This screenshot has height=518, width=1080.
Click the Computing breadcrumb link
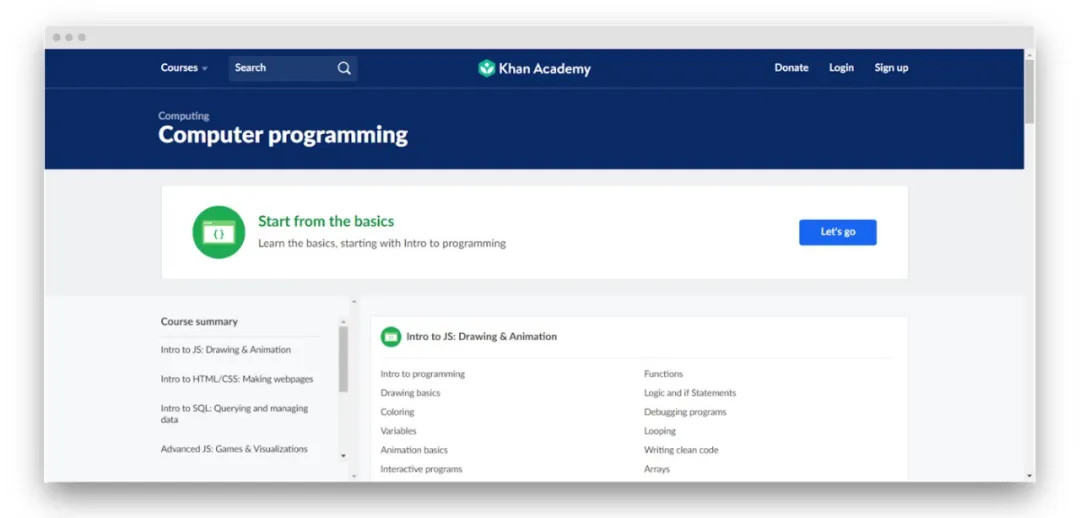(x=184, y=116)
